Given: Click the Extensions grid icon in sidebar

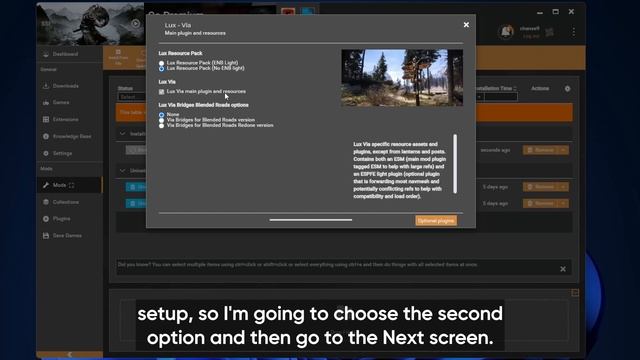Looking at the screenshot, I should (46, 120).
